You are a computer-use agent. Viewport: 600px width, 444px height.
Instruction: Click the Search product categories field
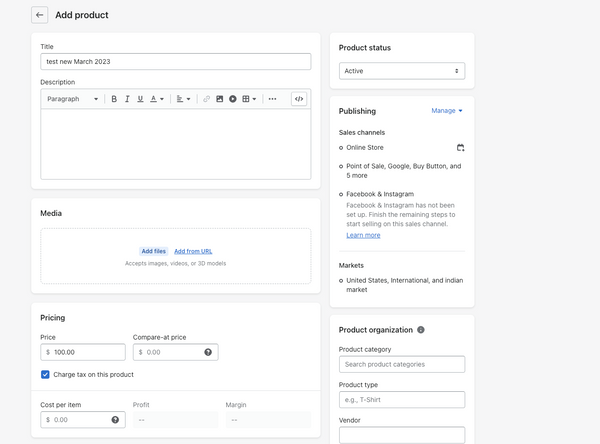tap(402, 364)
